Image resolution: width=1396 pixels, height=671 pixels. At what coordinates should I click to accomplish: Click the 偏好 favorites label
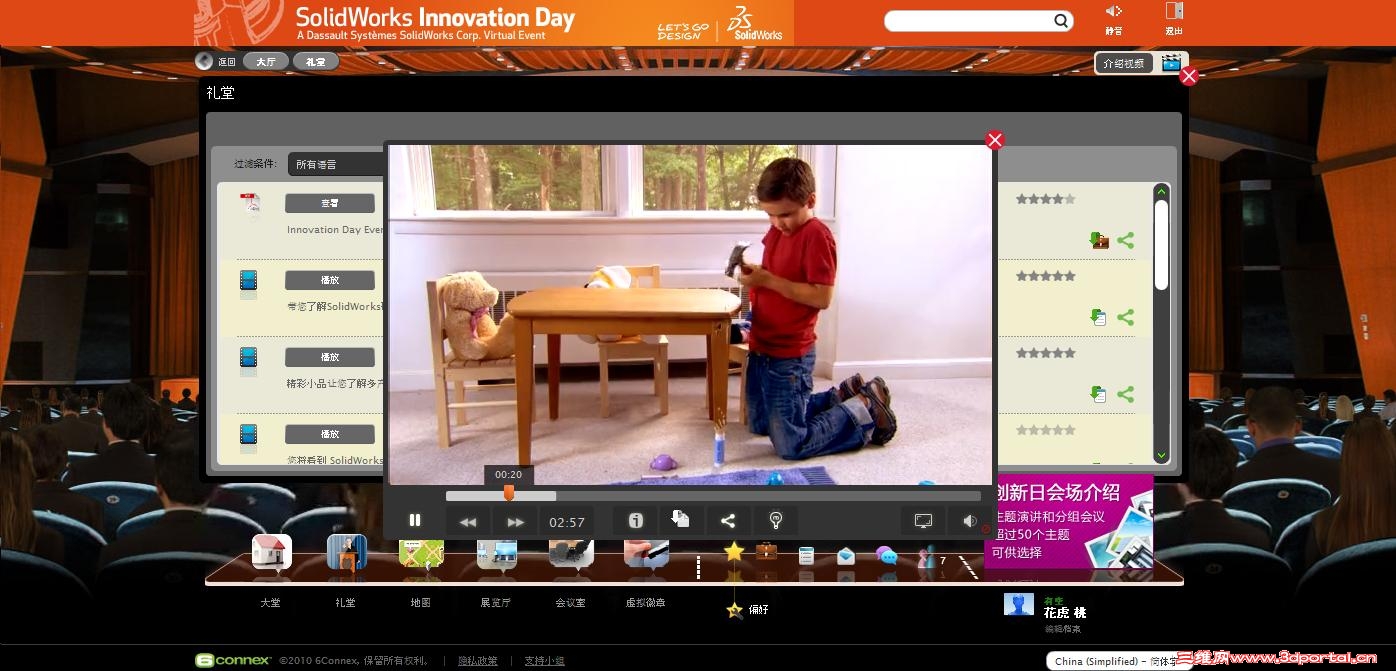[x=758, y=609]
